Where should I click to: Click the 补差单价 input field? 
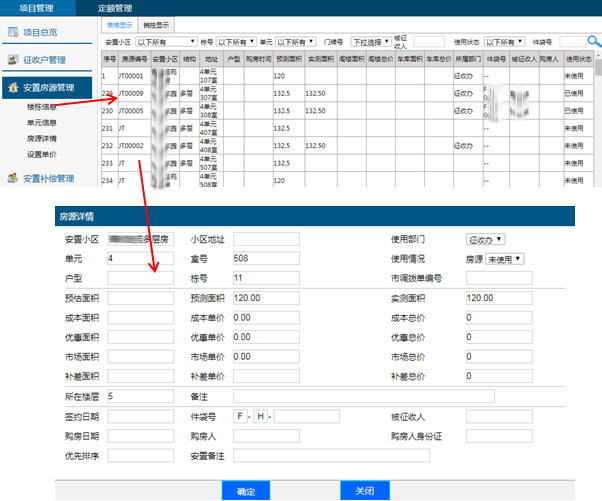[x=266, y=376]
